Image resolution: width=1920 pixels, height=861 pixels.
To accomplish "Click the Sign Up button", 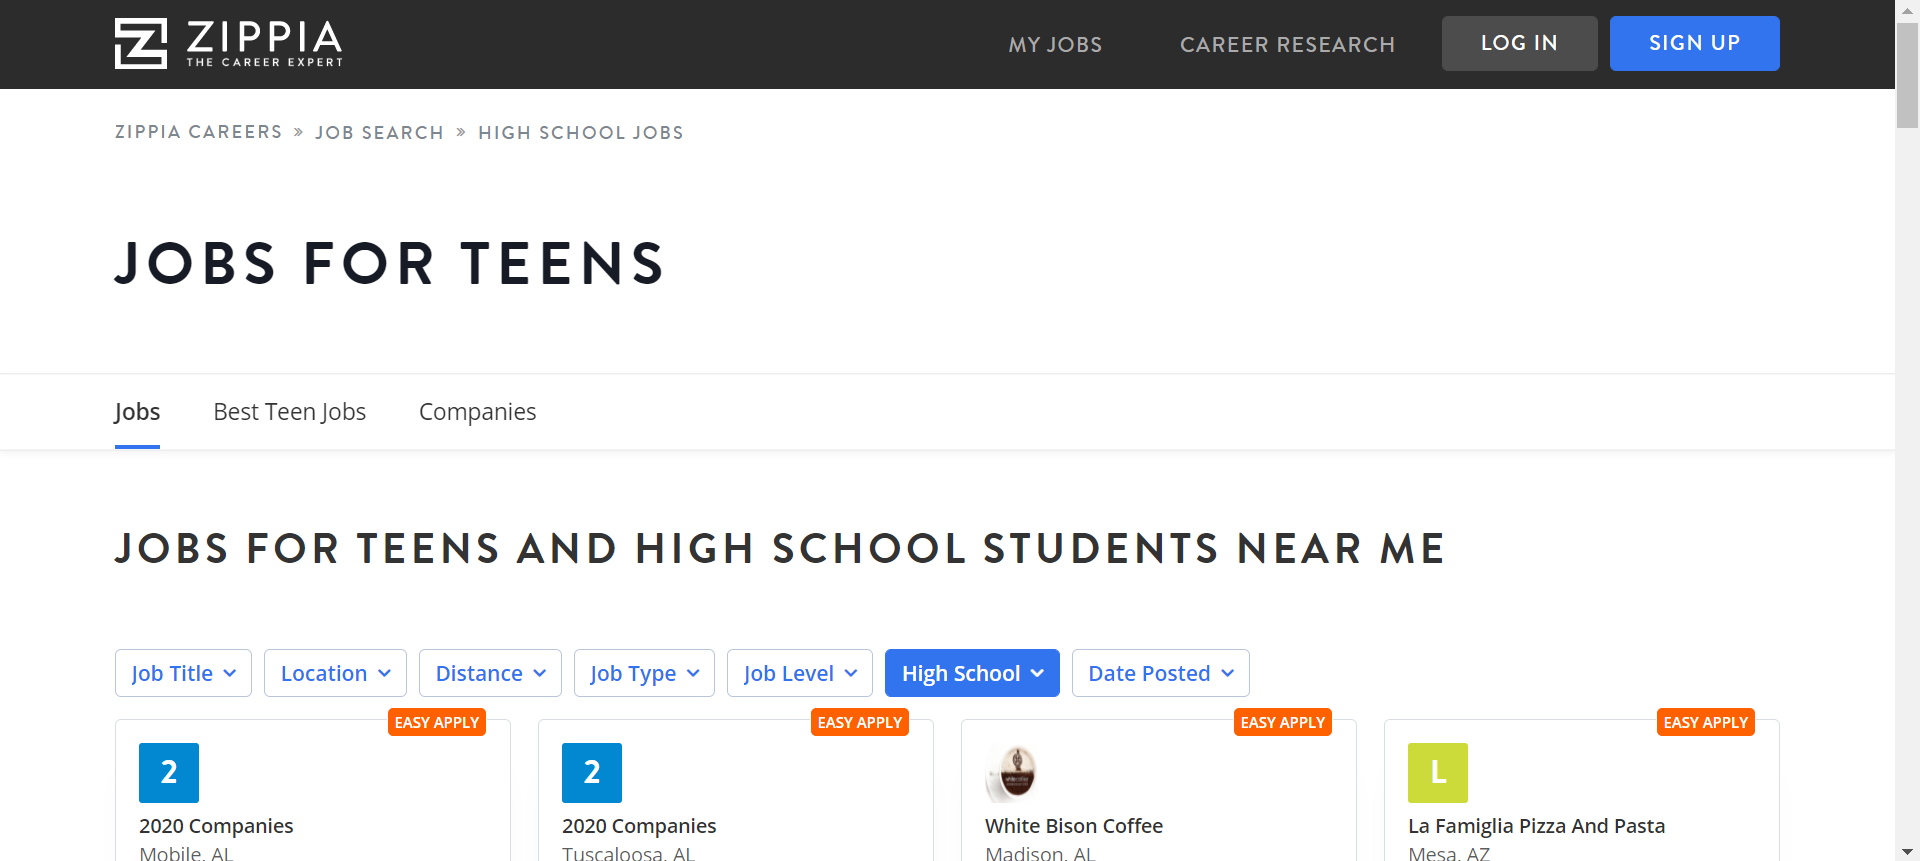I will (x=1694, y=43).
